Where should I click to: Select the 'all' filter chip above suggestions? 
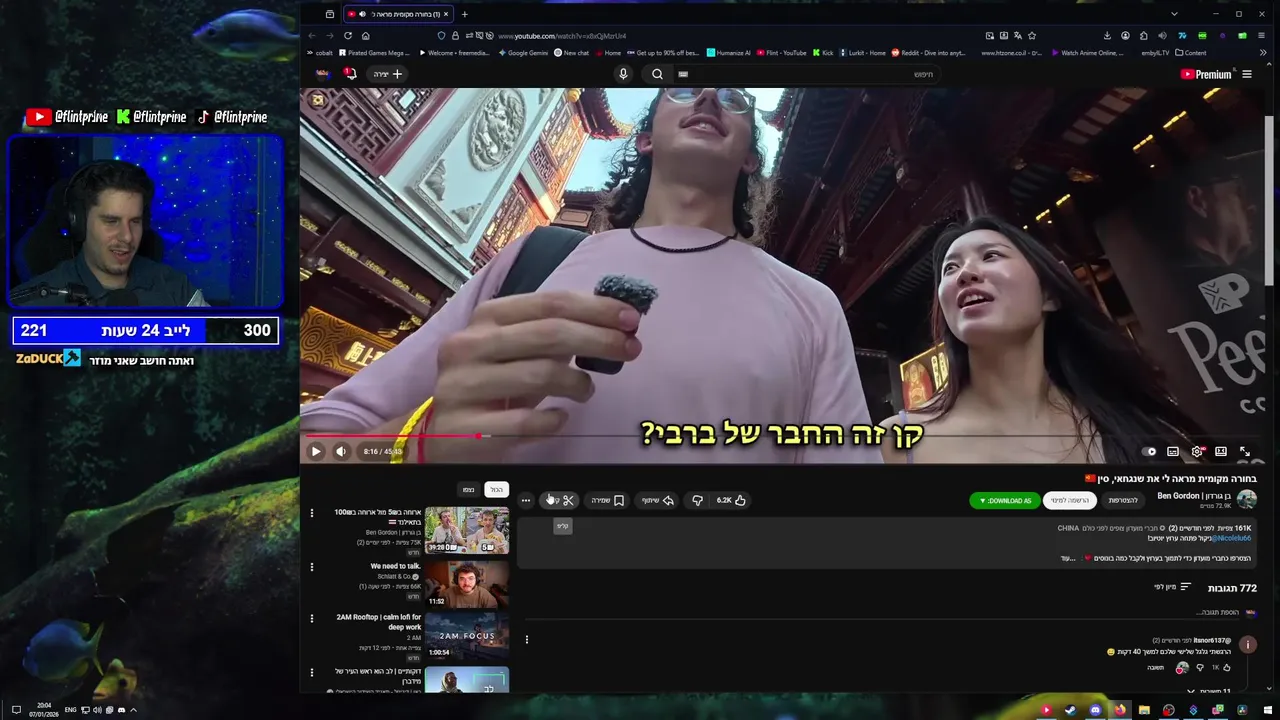pyautogui.click(x=497, y=490)
